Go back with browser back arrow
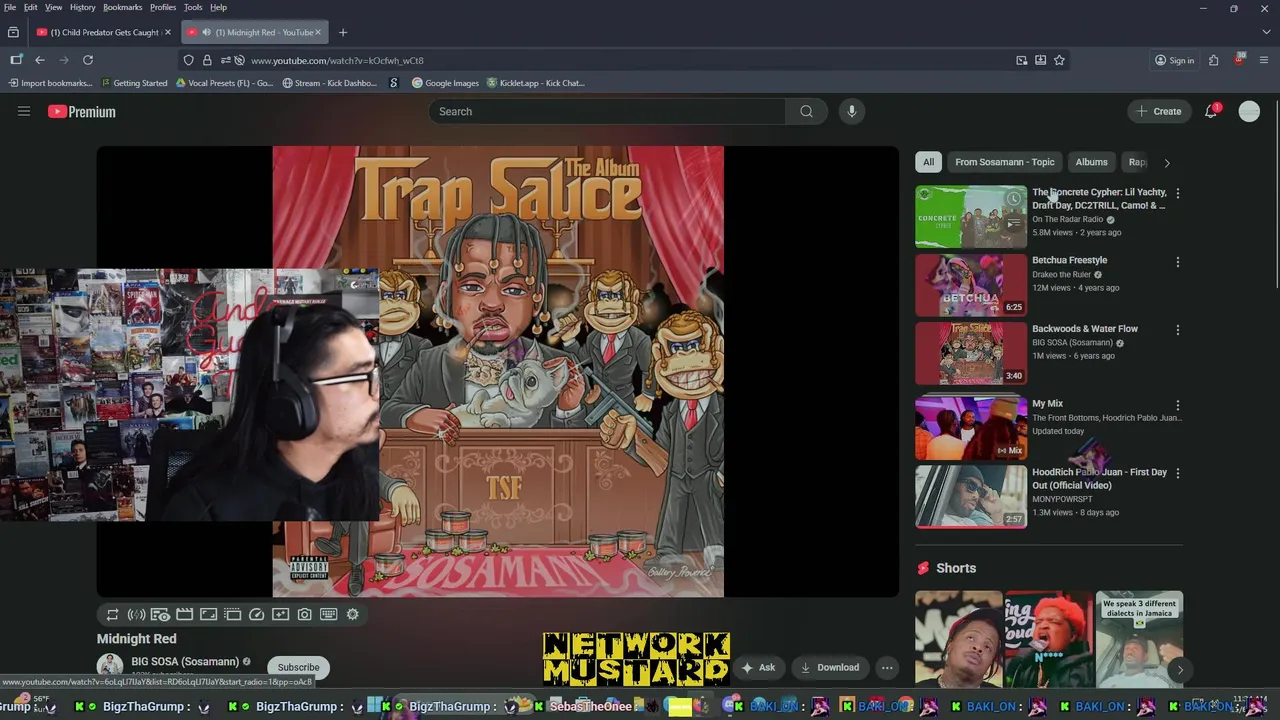 pyautogui.click(x=40, y=60)
